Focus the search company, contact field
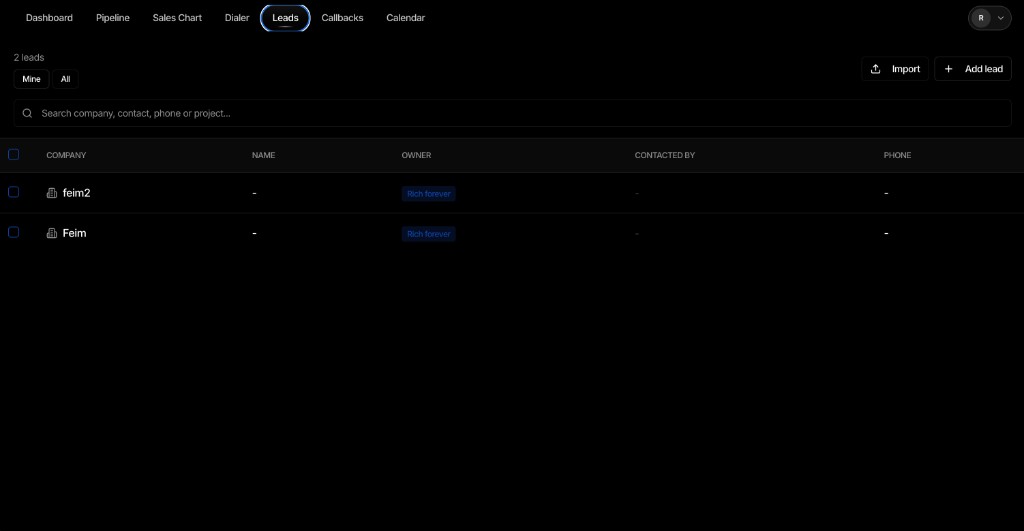This screenshot has height=531, width=1024. (x=513, y=113)
